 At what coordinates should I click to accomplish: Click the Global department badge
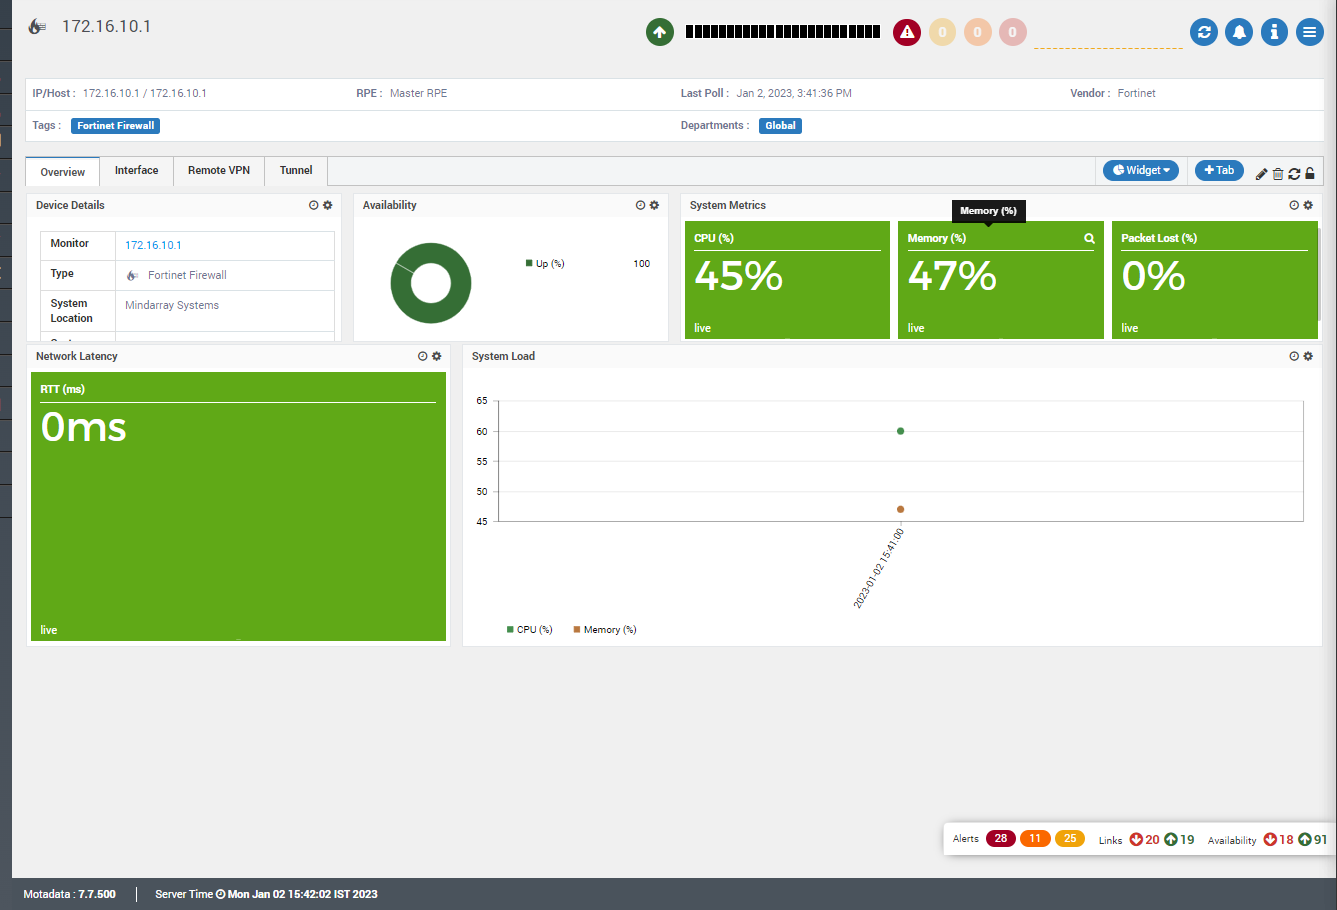tap(780, 126)
